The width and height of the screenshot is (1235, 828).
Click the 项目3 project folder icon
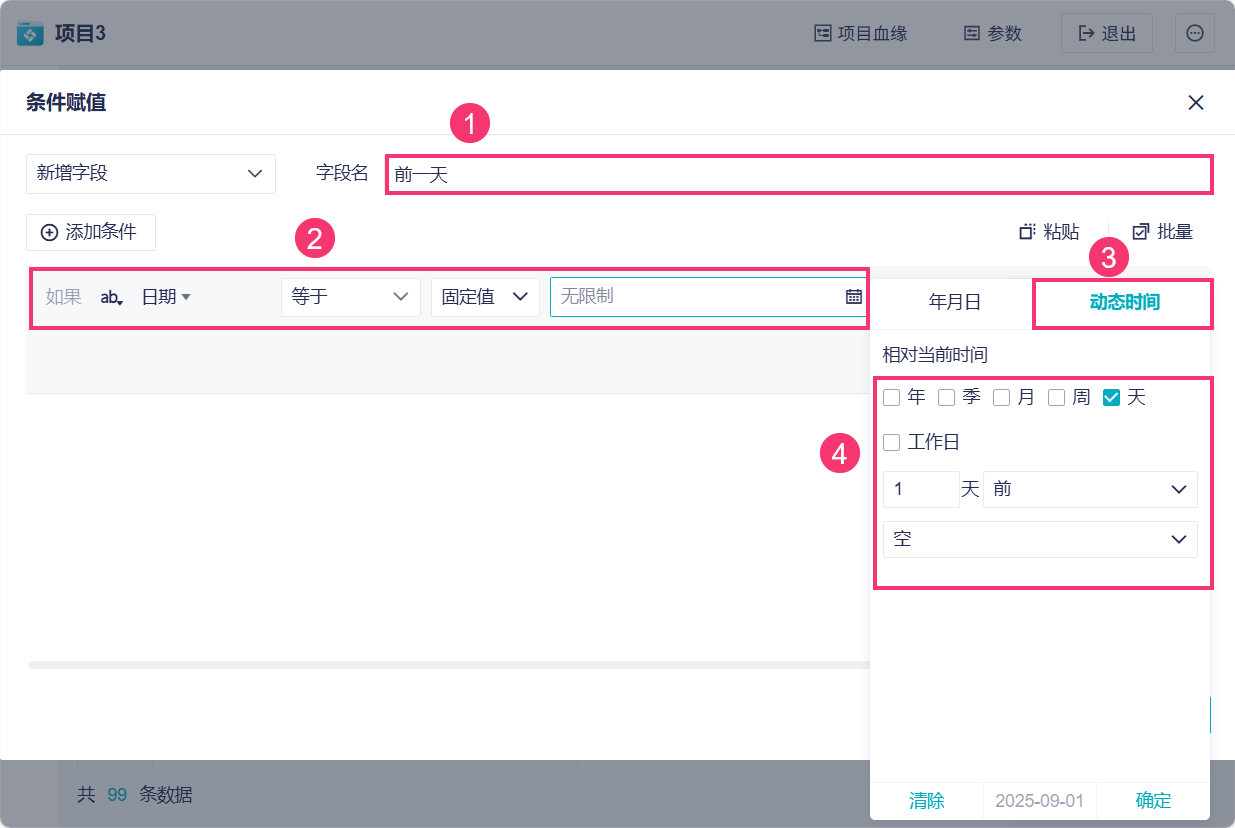[31, 33]
